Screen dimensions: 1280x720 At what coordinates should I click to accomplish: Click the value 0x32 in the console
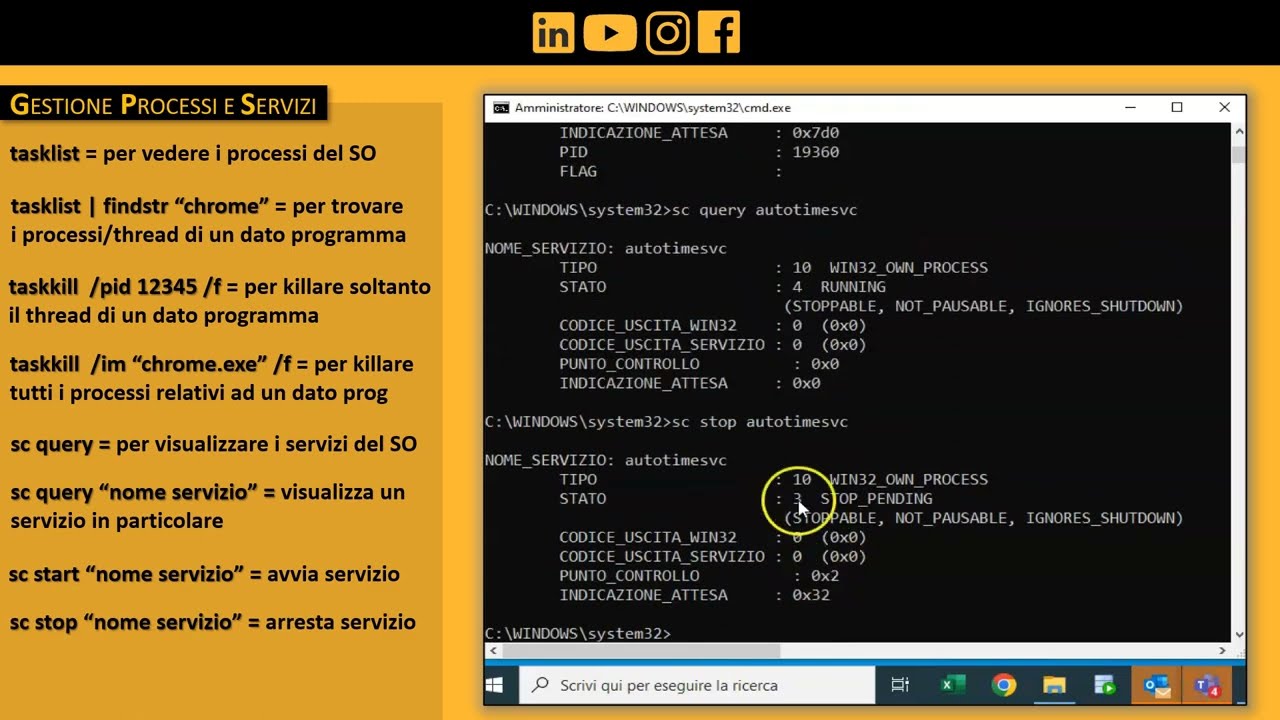coord(811,595)
